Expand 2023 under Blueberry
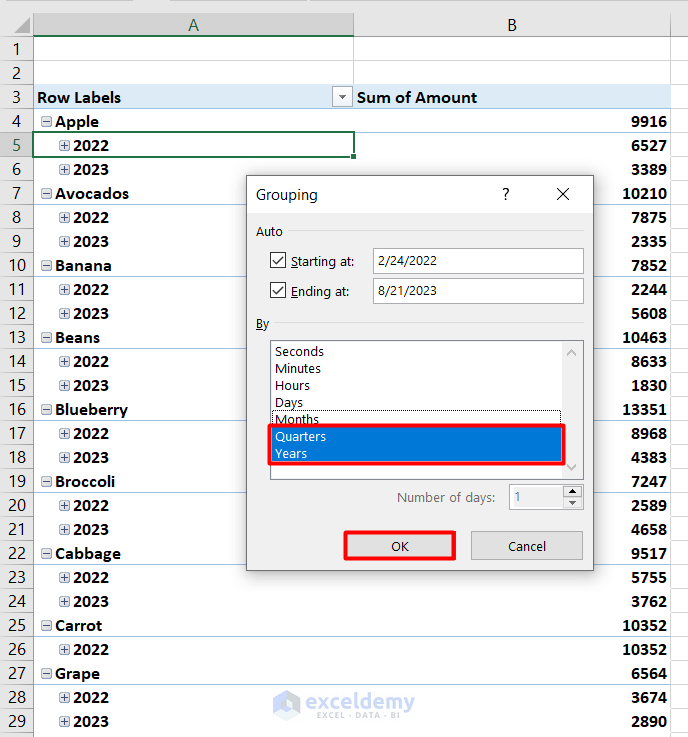The image size is (688, 737). (64, 457)
